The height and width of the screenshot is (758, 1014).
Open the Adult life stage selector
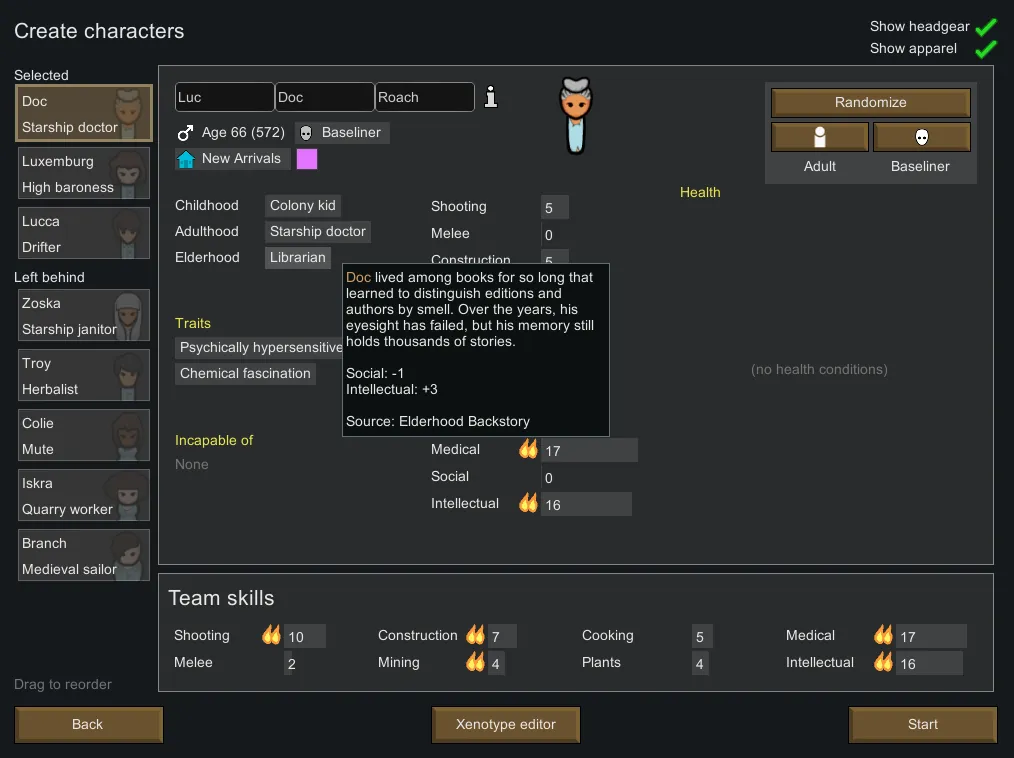820,137
